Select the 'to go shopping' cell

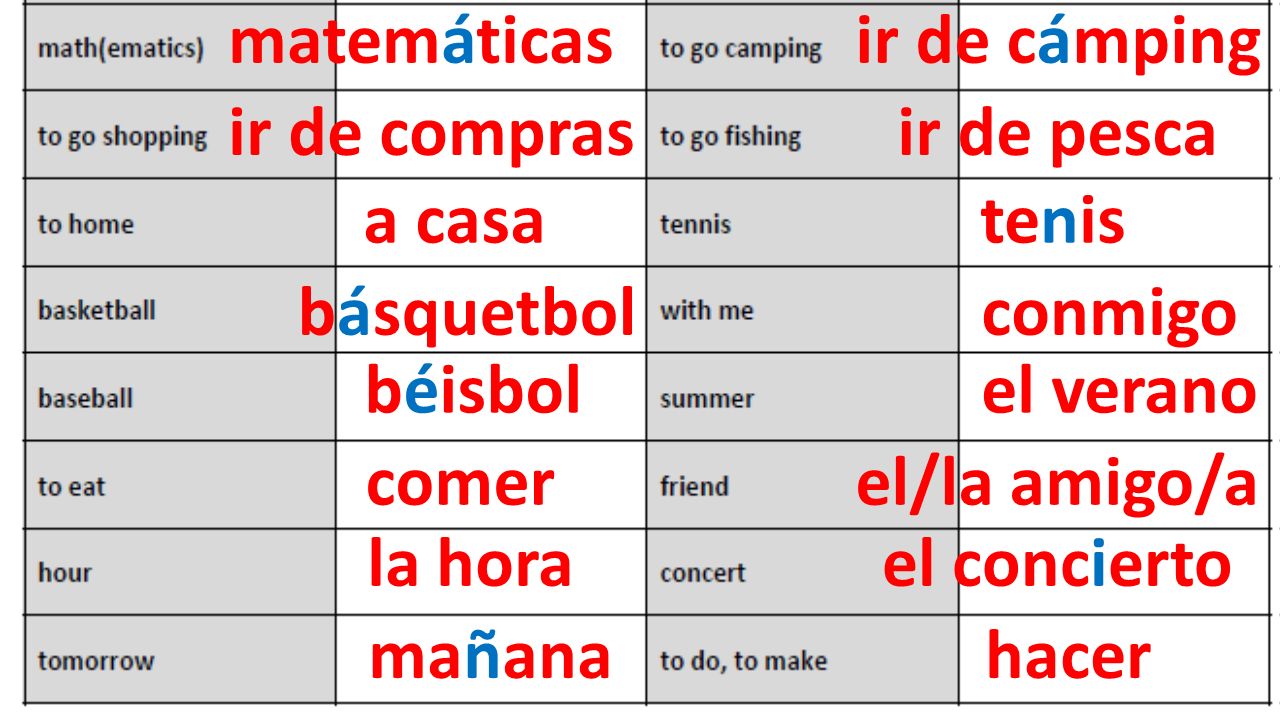(x=181, y=135)
